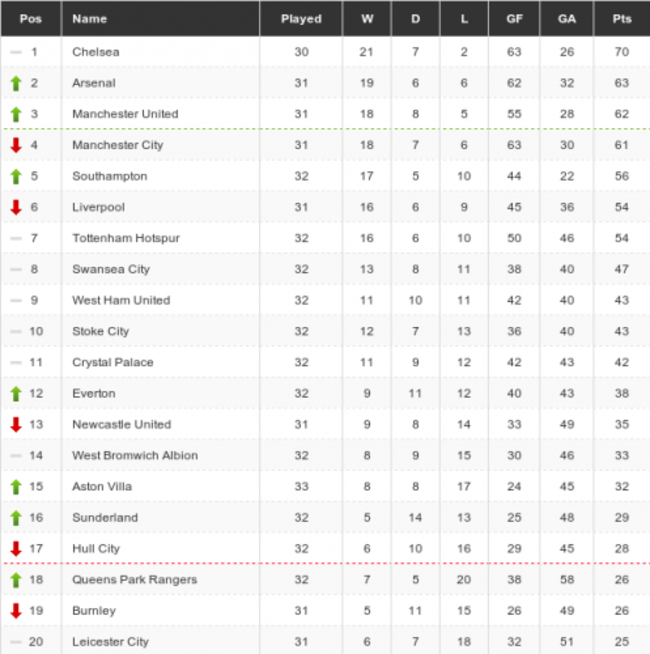Sort table by Pts column header

pos(620,19)
